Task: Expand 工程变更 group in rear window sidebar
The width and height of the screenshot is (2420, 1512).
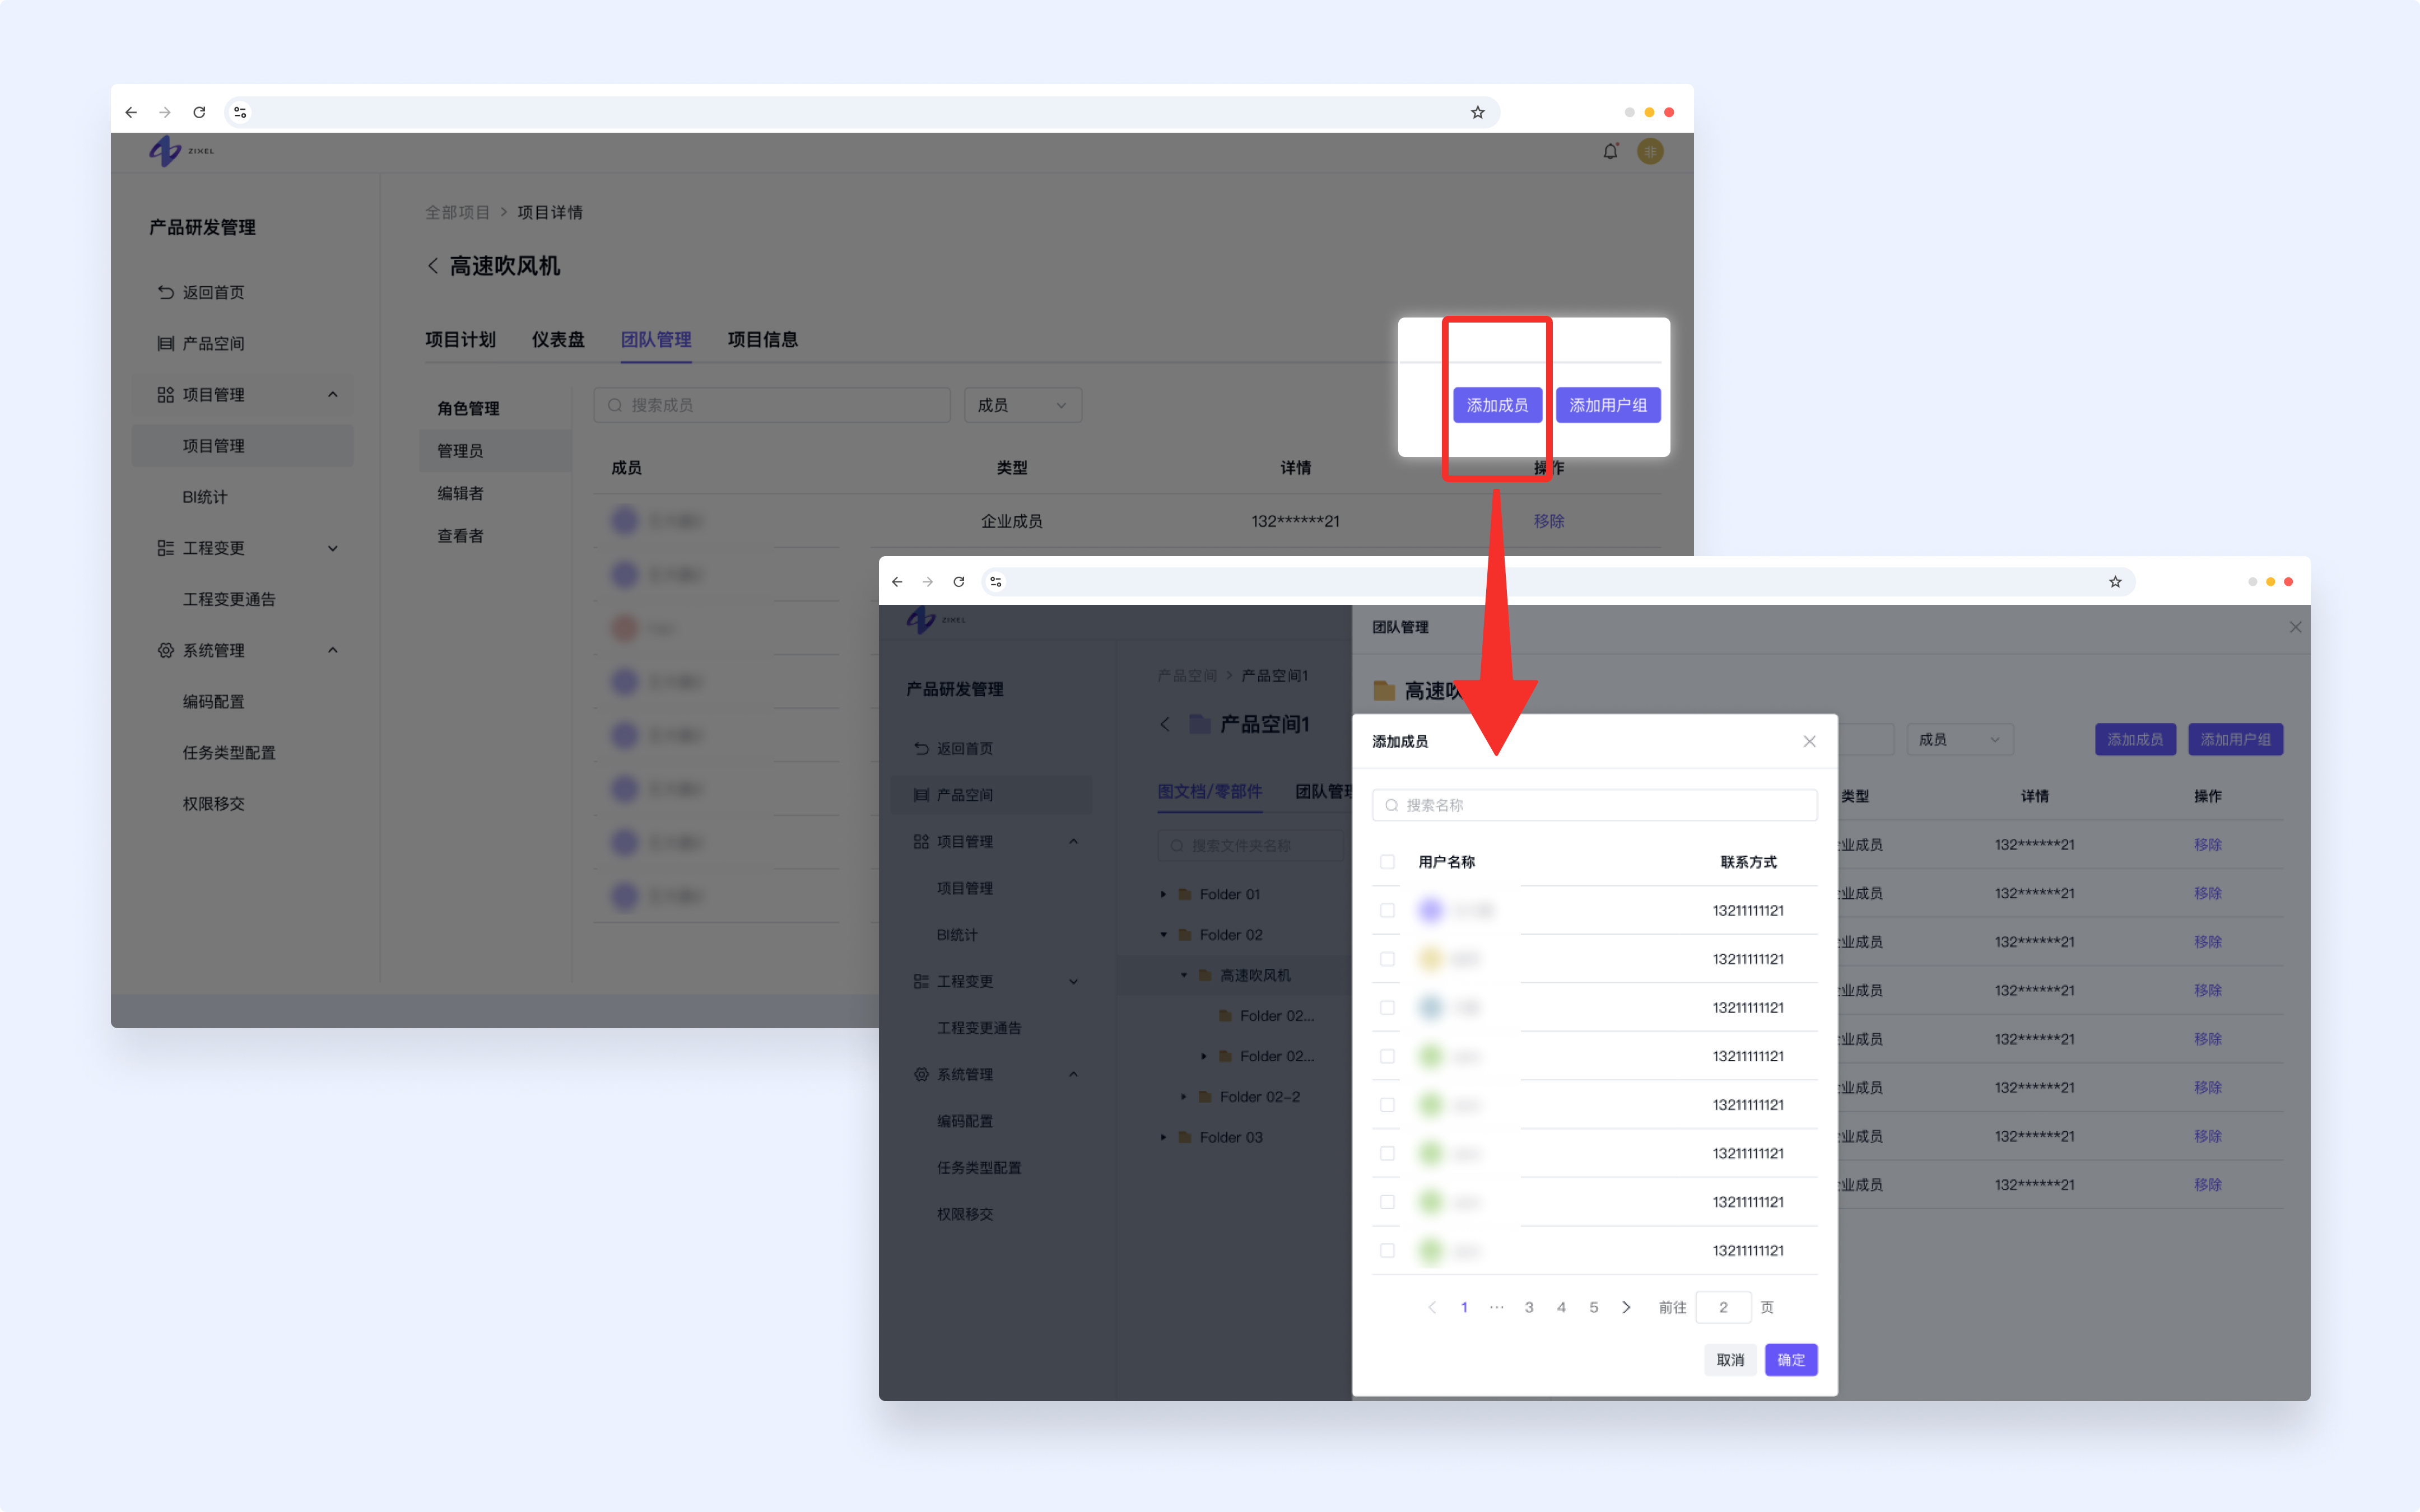Action: 333,548
